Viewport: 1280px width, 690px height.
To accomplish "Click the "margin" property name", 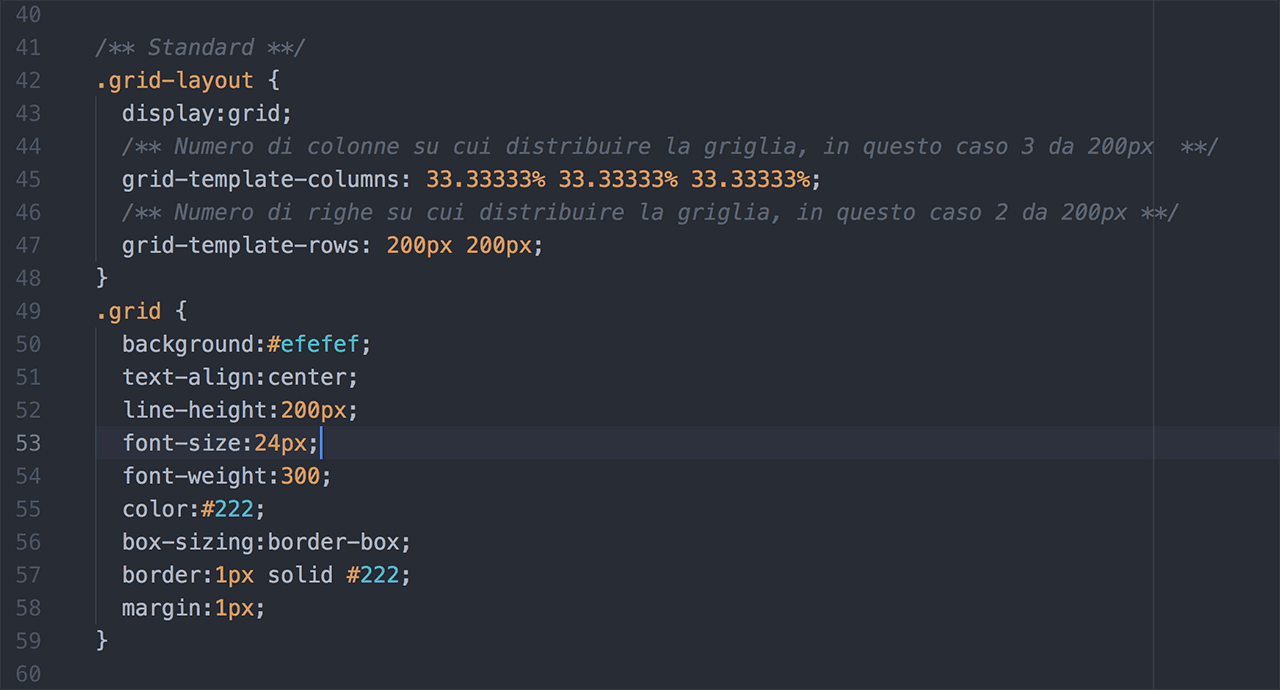I will (x=161, y=608).
